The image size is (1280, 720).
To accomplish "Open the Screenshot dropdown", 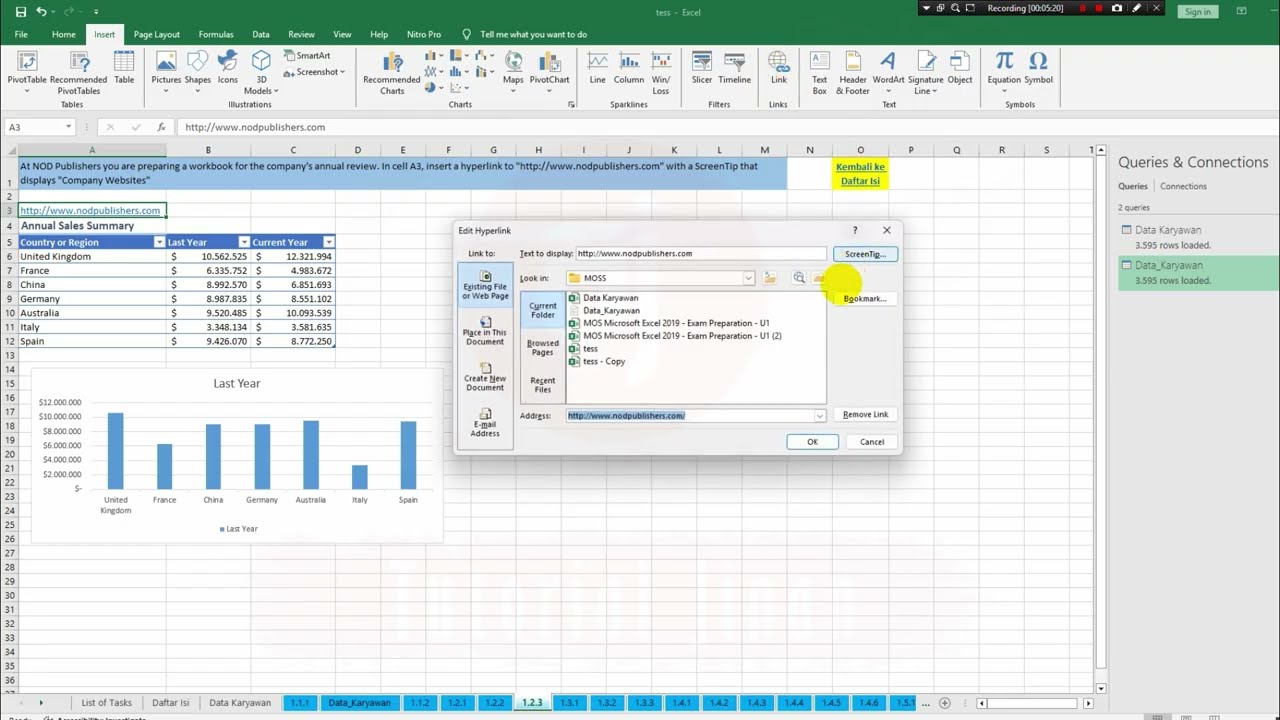I will tap(314, 72).
